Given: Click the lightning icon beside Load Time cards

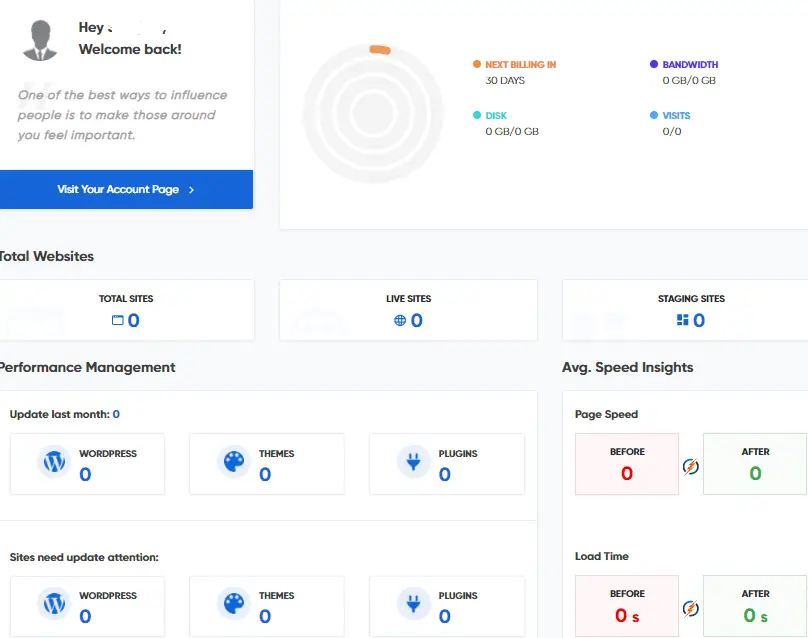Looking at the screenshot, I should [x=690, y=608].
